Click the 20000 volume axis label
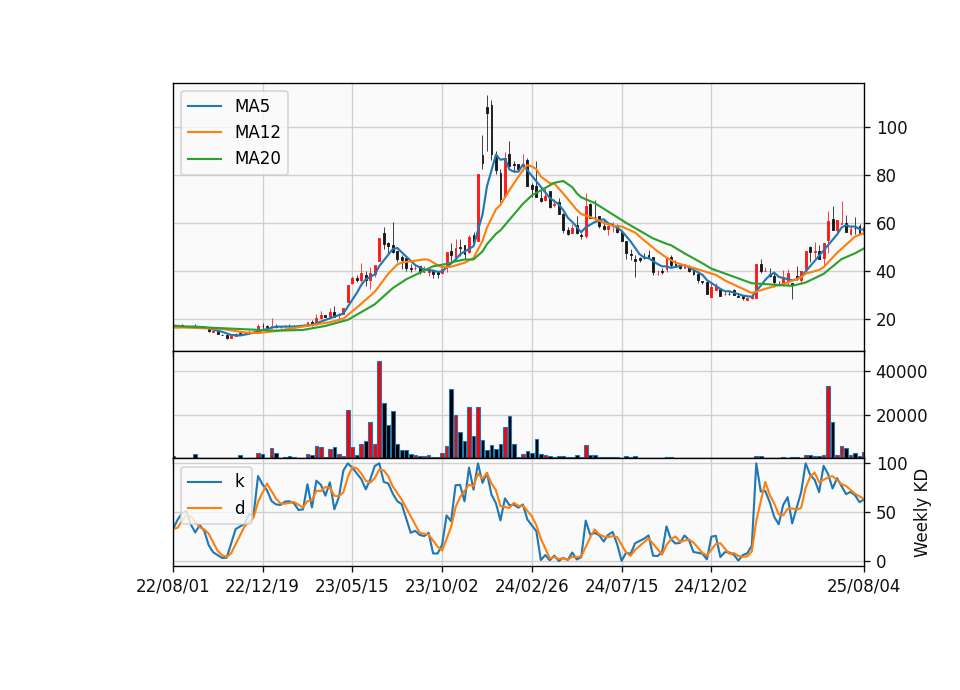The image size is (960, 690). (x=902, y=416)
